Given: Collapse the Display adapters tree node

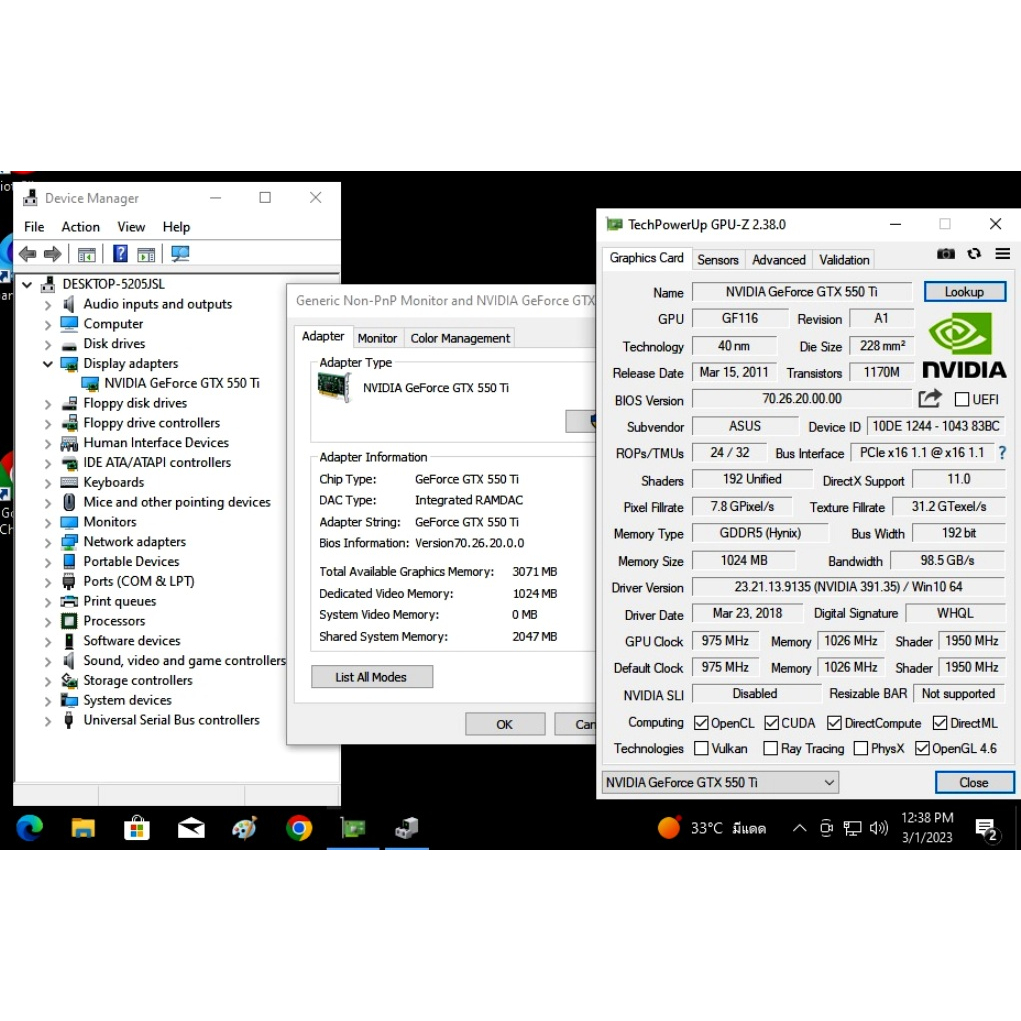Looking at the screenshot, I should point(48,363).
